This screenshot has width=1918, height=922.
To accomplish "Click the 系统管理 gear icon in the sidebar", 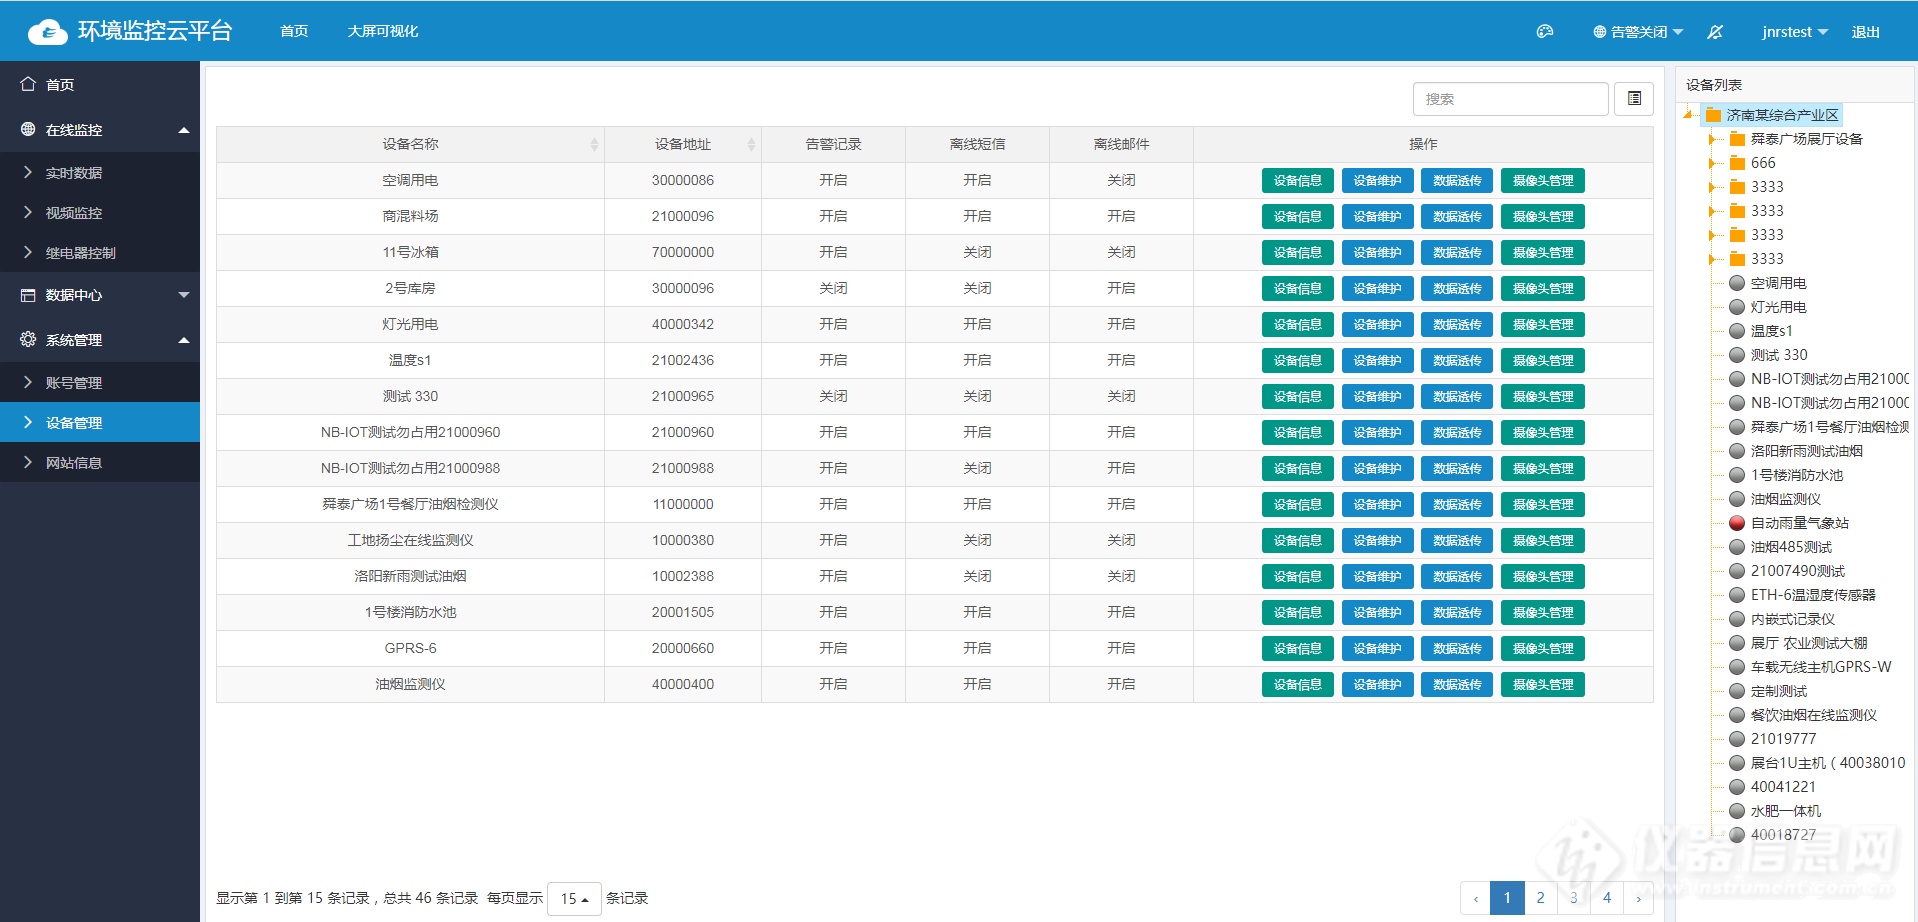I will tap(28, 339).
